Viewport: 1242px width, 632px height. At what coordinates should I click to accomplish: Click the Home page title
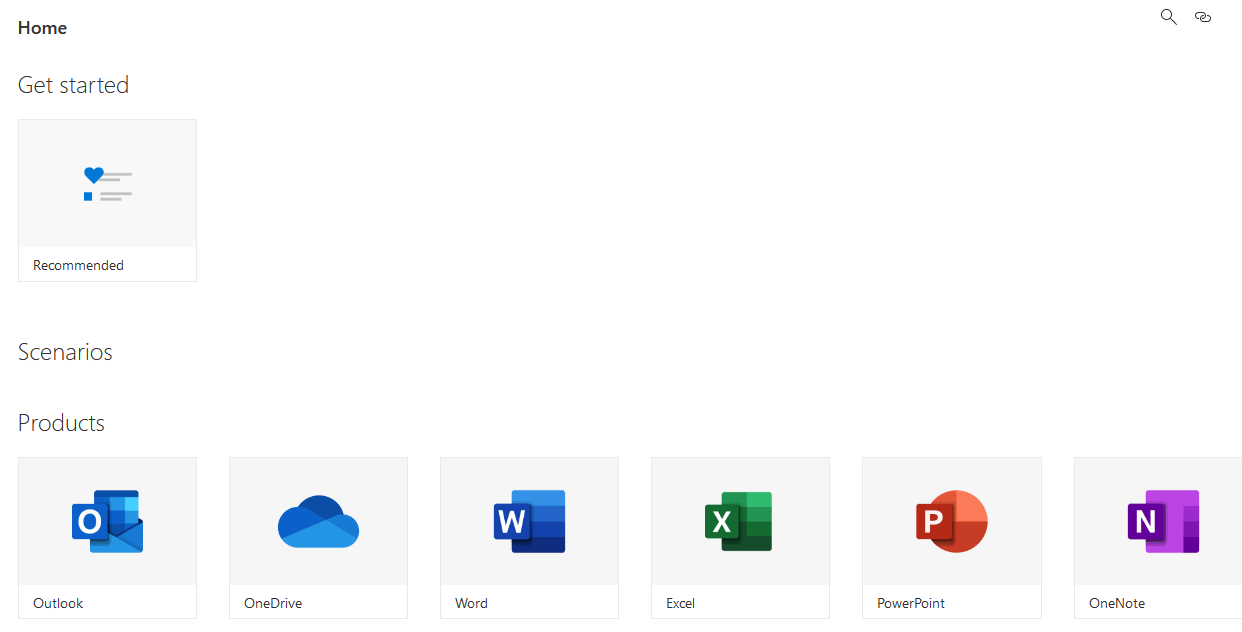pos(43,28)
